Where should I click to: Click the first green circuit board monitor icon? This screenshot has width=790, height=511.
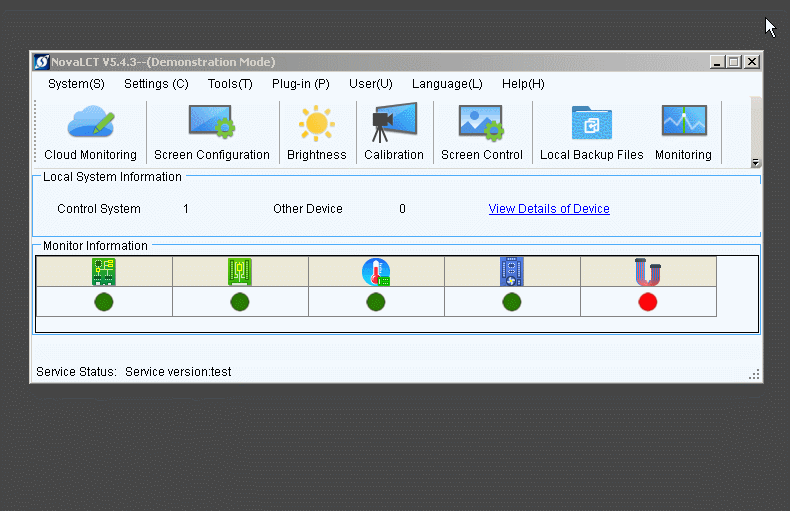(x=104, y=271)
